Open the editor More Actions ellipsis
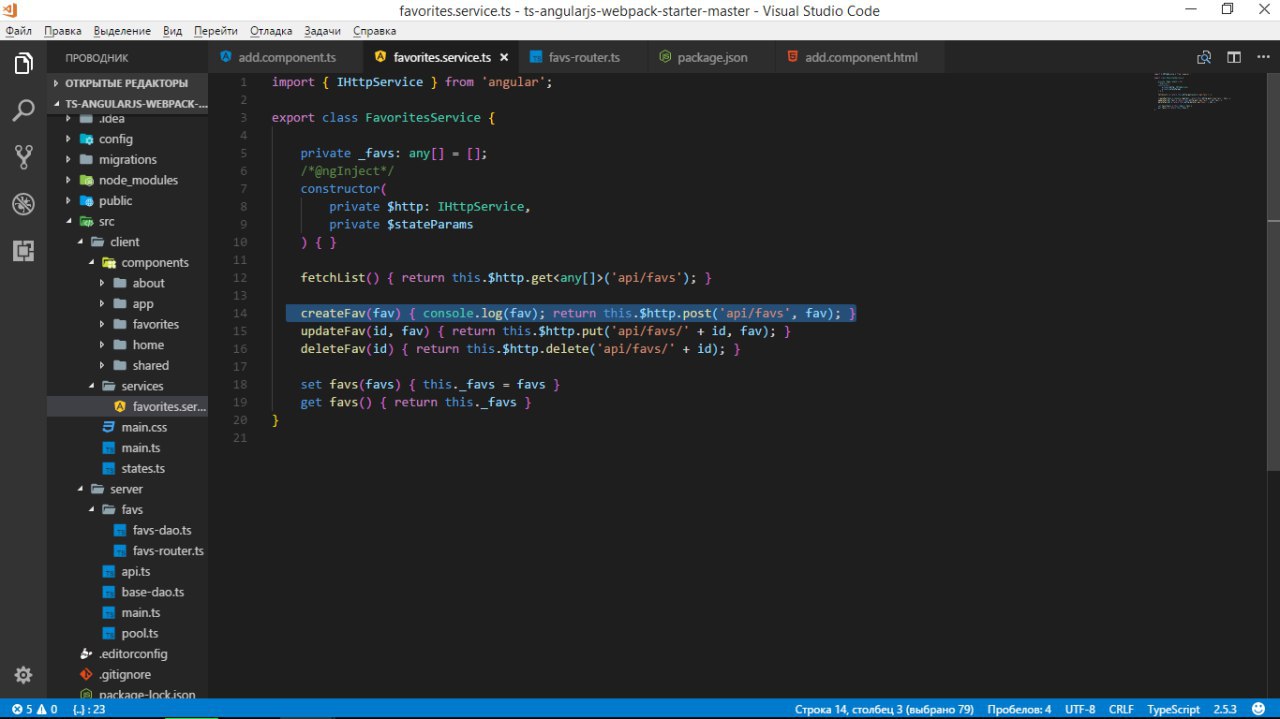 (1262, 57)
